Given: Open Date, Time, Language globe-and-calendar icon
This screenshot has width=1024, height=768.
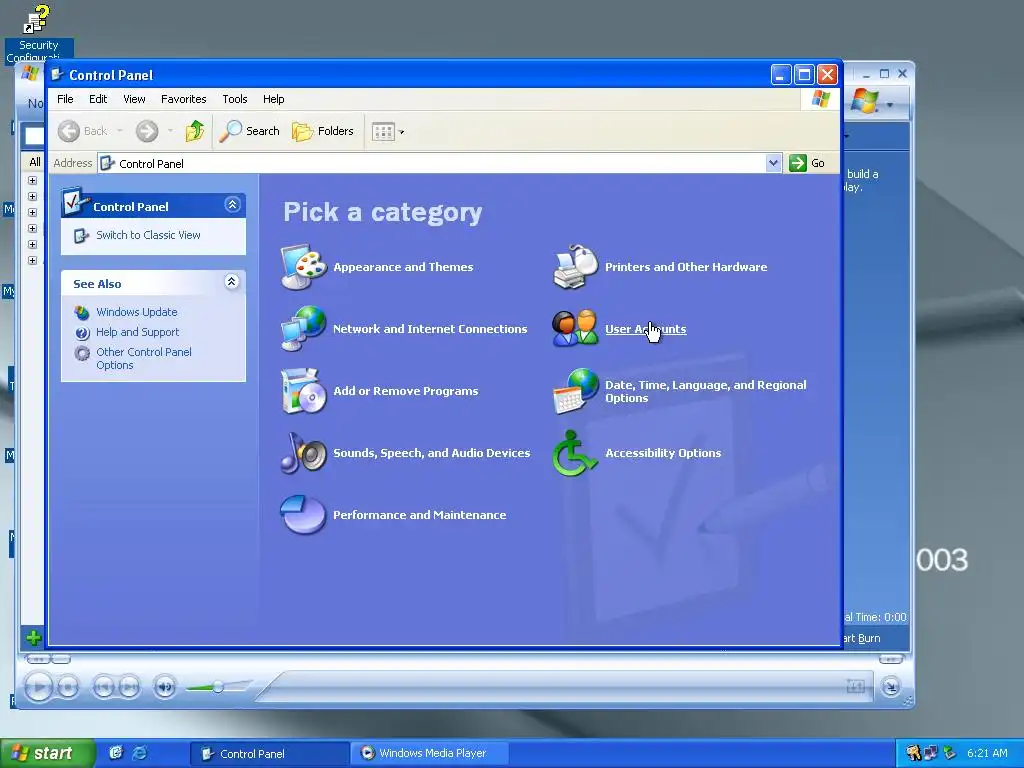Looking at the screenshot, I should pos(575,391).
